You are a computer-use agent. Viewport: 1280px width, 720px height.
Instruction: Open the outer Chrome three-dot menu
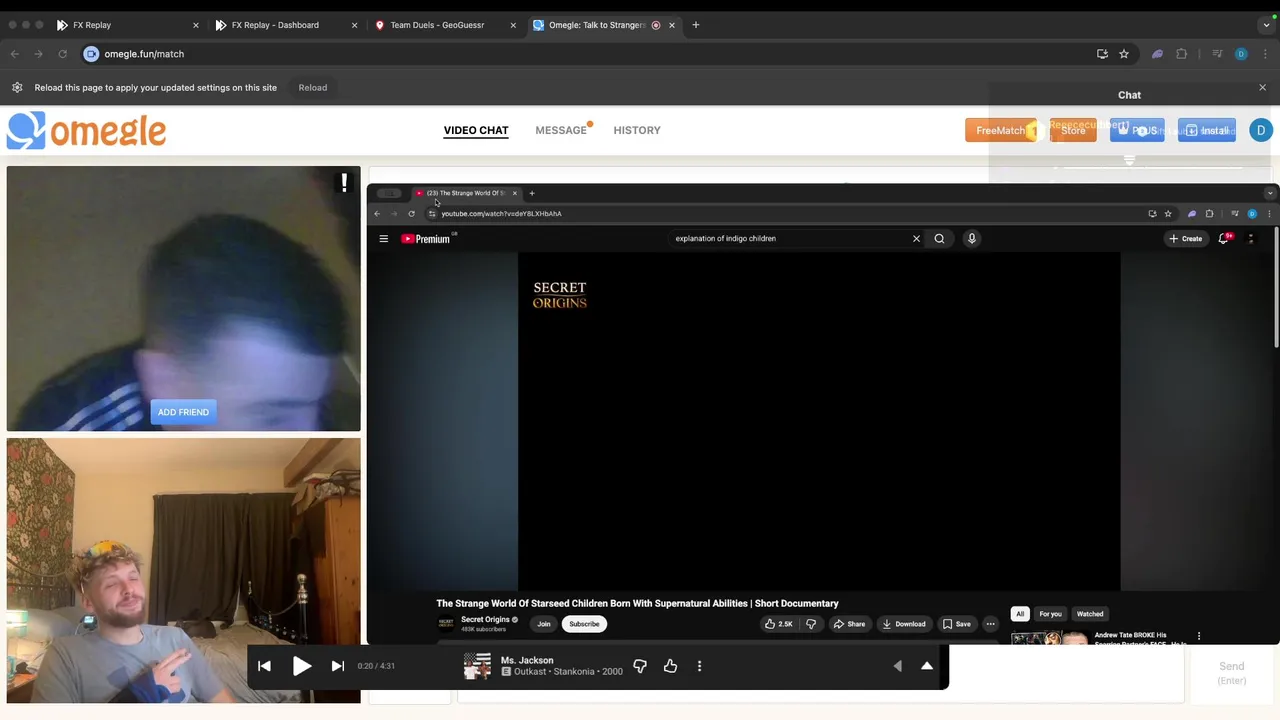click(1264, 54)
